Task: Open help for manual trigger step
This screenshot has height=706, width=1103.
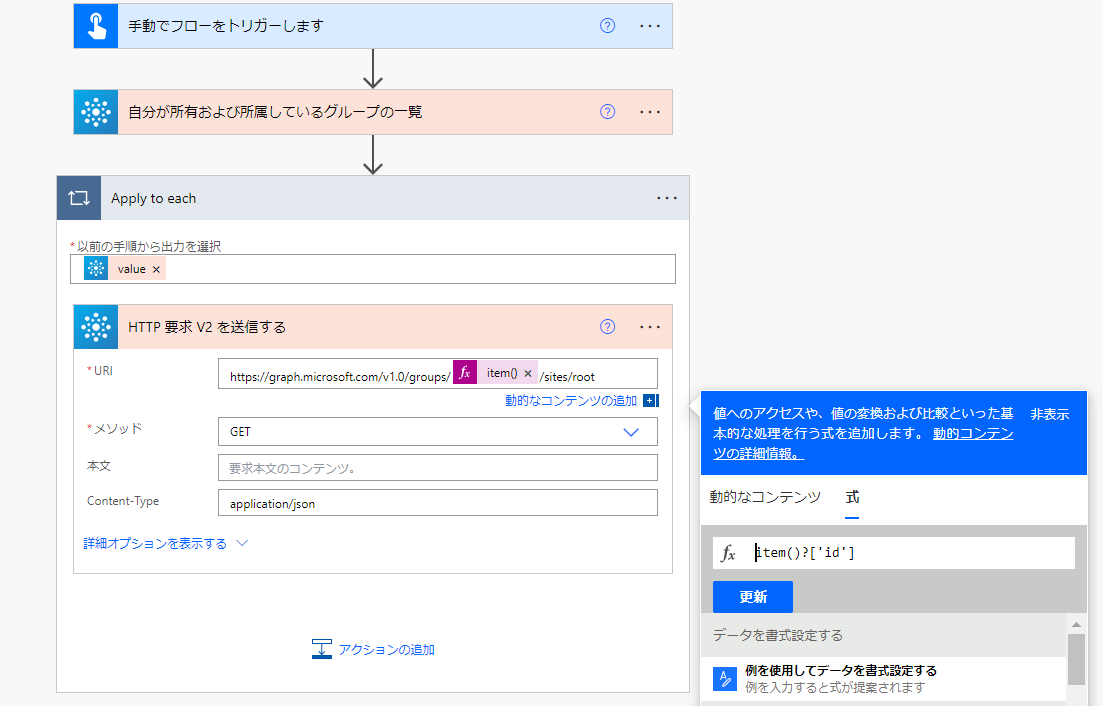Action: point(607,26)
